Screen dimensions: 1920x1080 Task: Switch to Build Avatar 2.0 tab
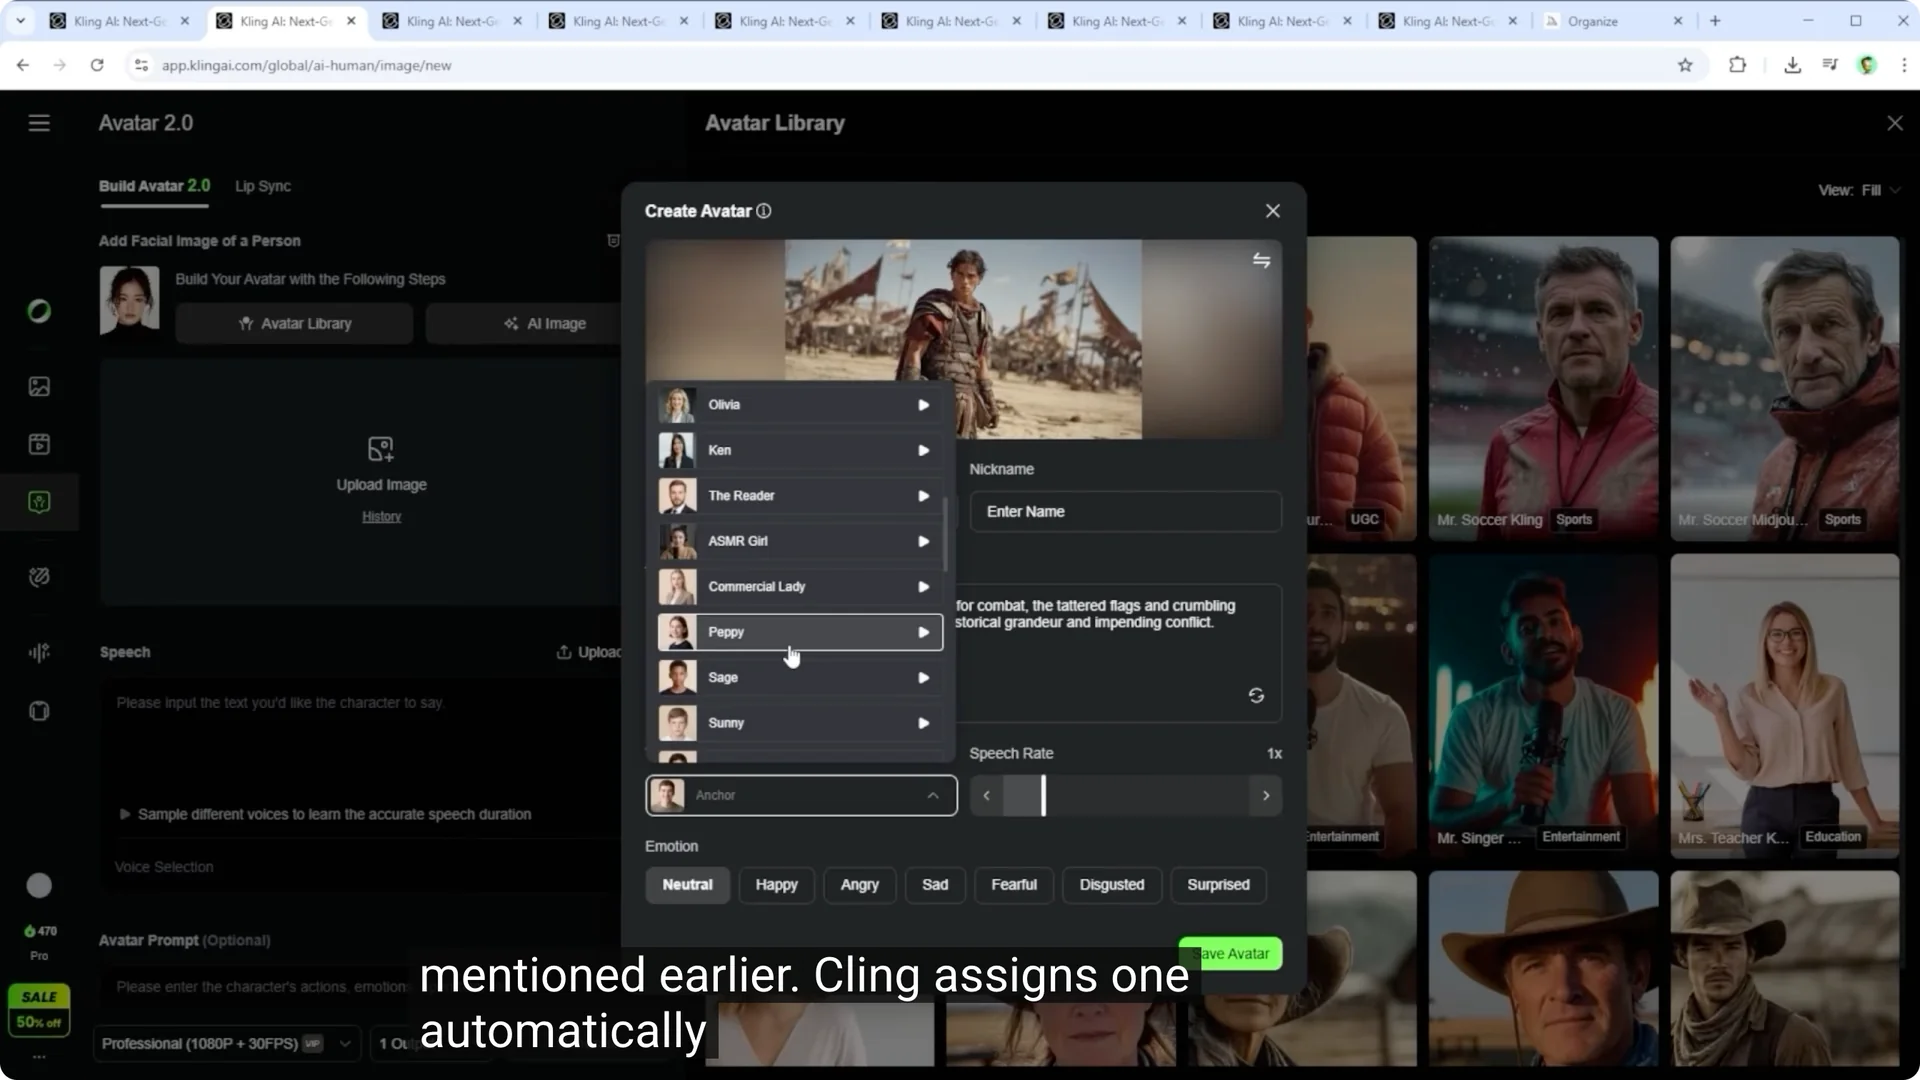coord(154,186)
